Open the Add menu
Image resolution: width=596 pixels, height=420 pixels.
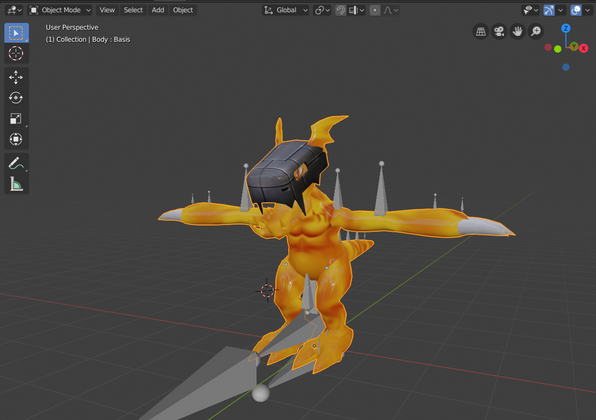[158, 10]
